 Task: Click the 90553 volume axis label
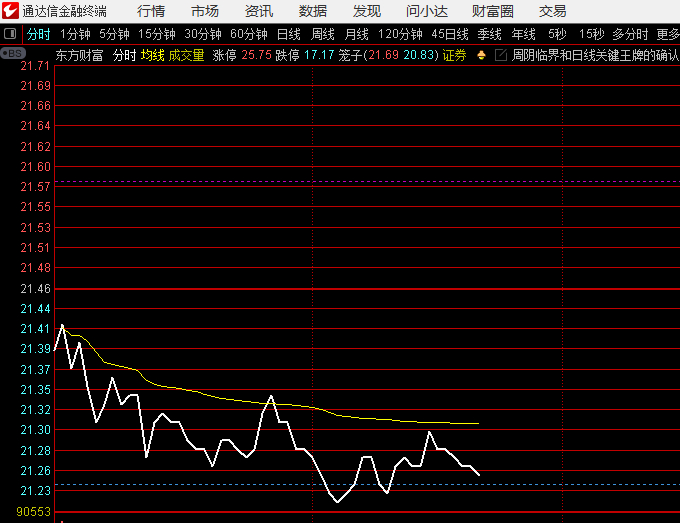(x=33, y=512)
